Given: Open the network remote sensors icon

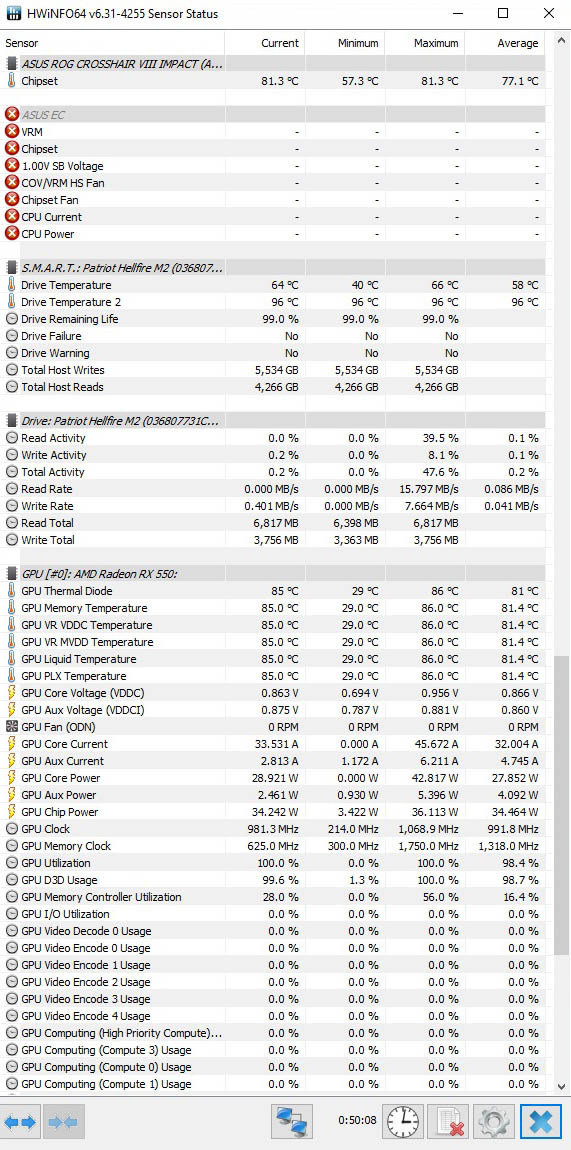Looking at the screenshot, I should coord(291,1122).
